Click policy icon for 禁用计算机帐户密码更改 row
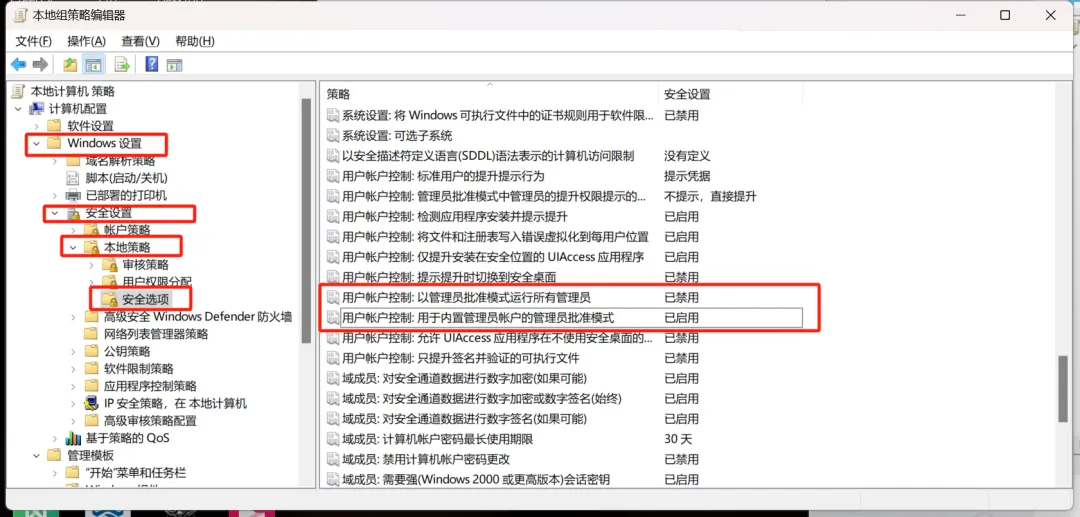This screenshot has height=517, width=1080. [333, 459]
